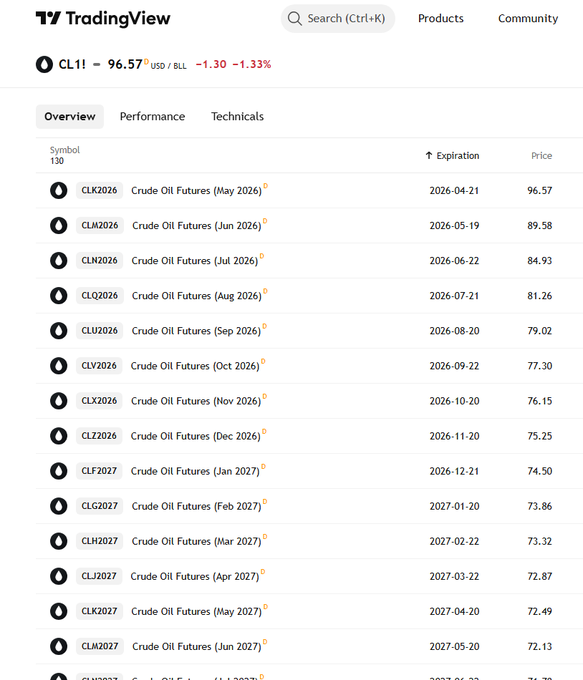Open Crude Oil Futures (Jan 2027) link
Screen dimensions: 583x680
point(195,471)
